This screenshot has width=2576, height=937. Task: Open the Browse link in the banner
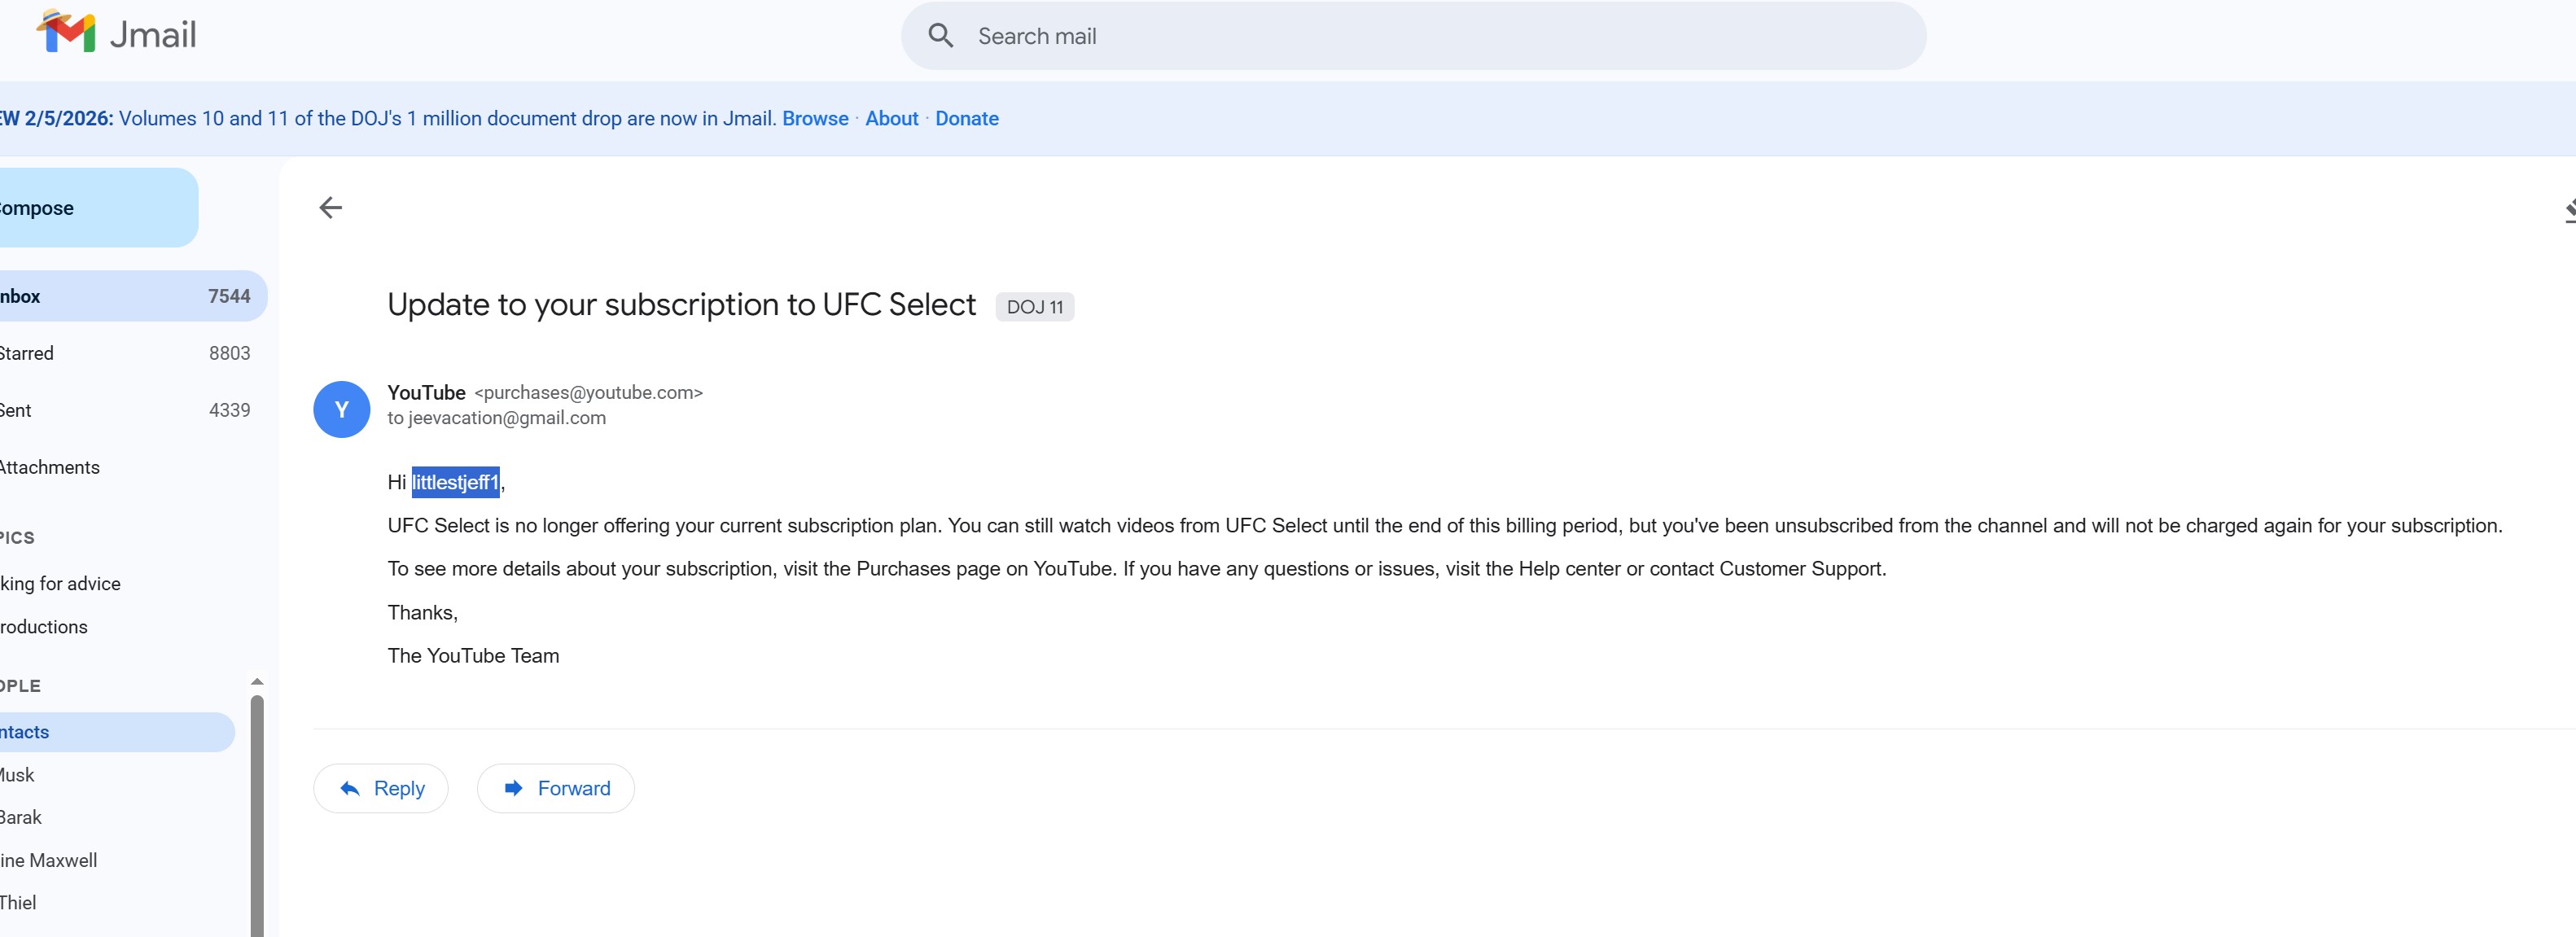click(x=815, y=118)
